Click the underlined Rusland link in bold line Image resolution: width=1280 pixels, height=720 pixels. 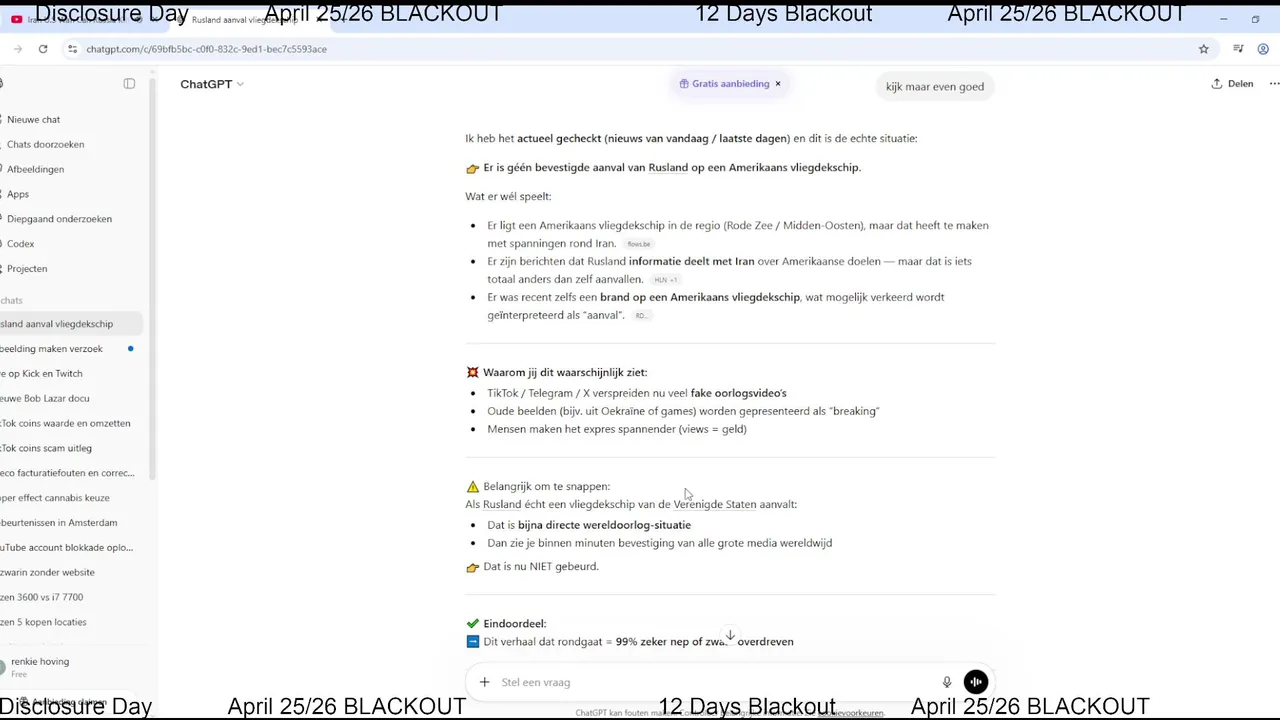(x=668, y=168)
